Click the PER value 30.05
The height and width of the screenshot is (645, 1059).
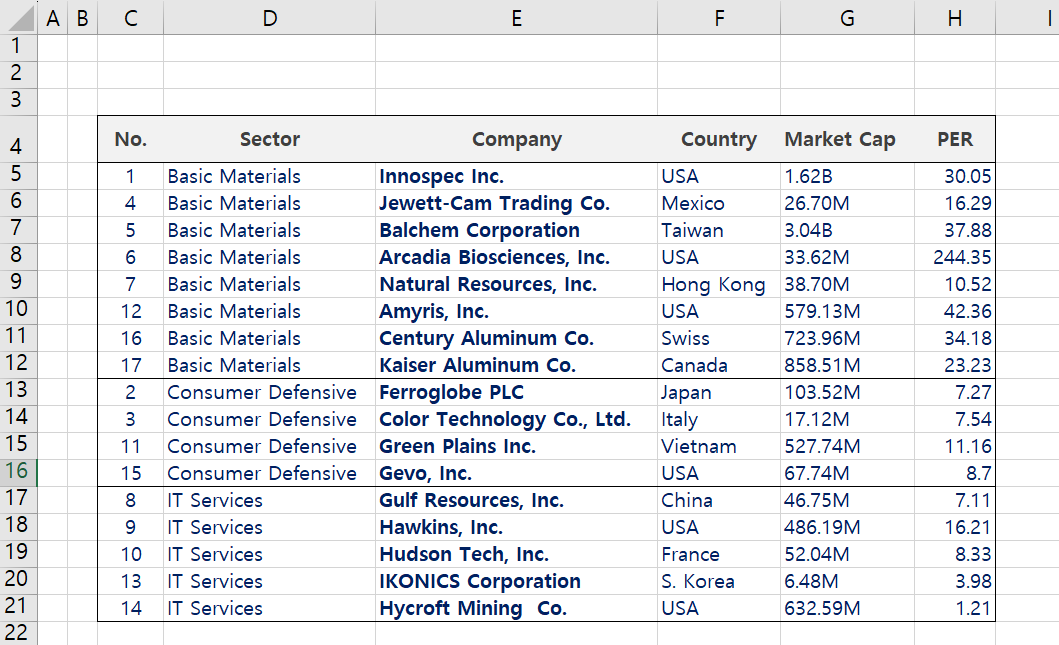click(x=954, y=176)
